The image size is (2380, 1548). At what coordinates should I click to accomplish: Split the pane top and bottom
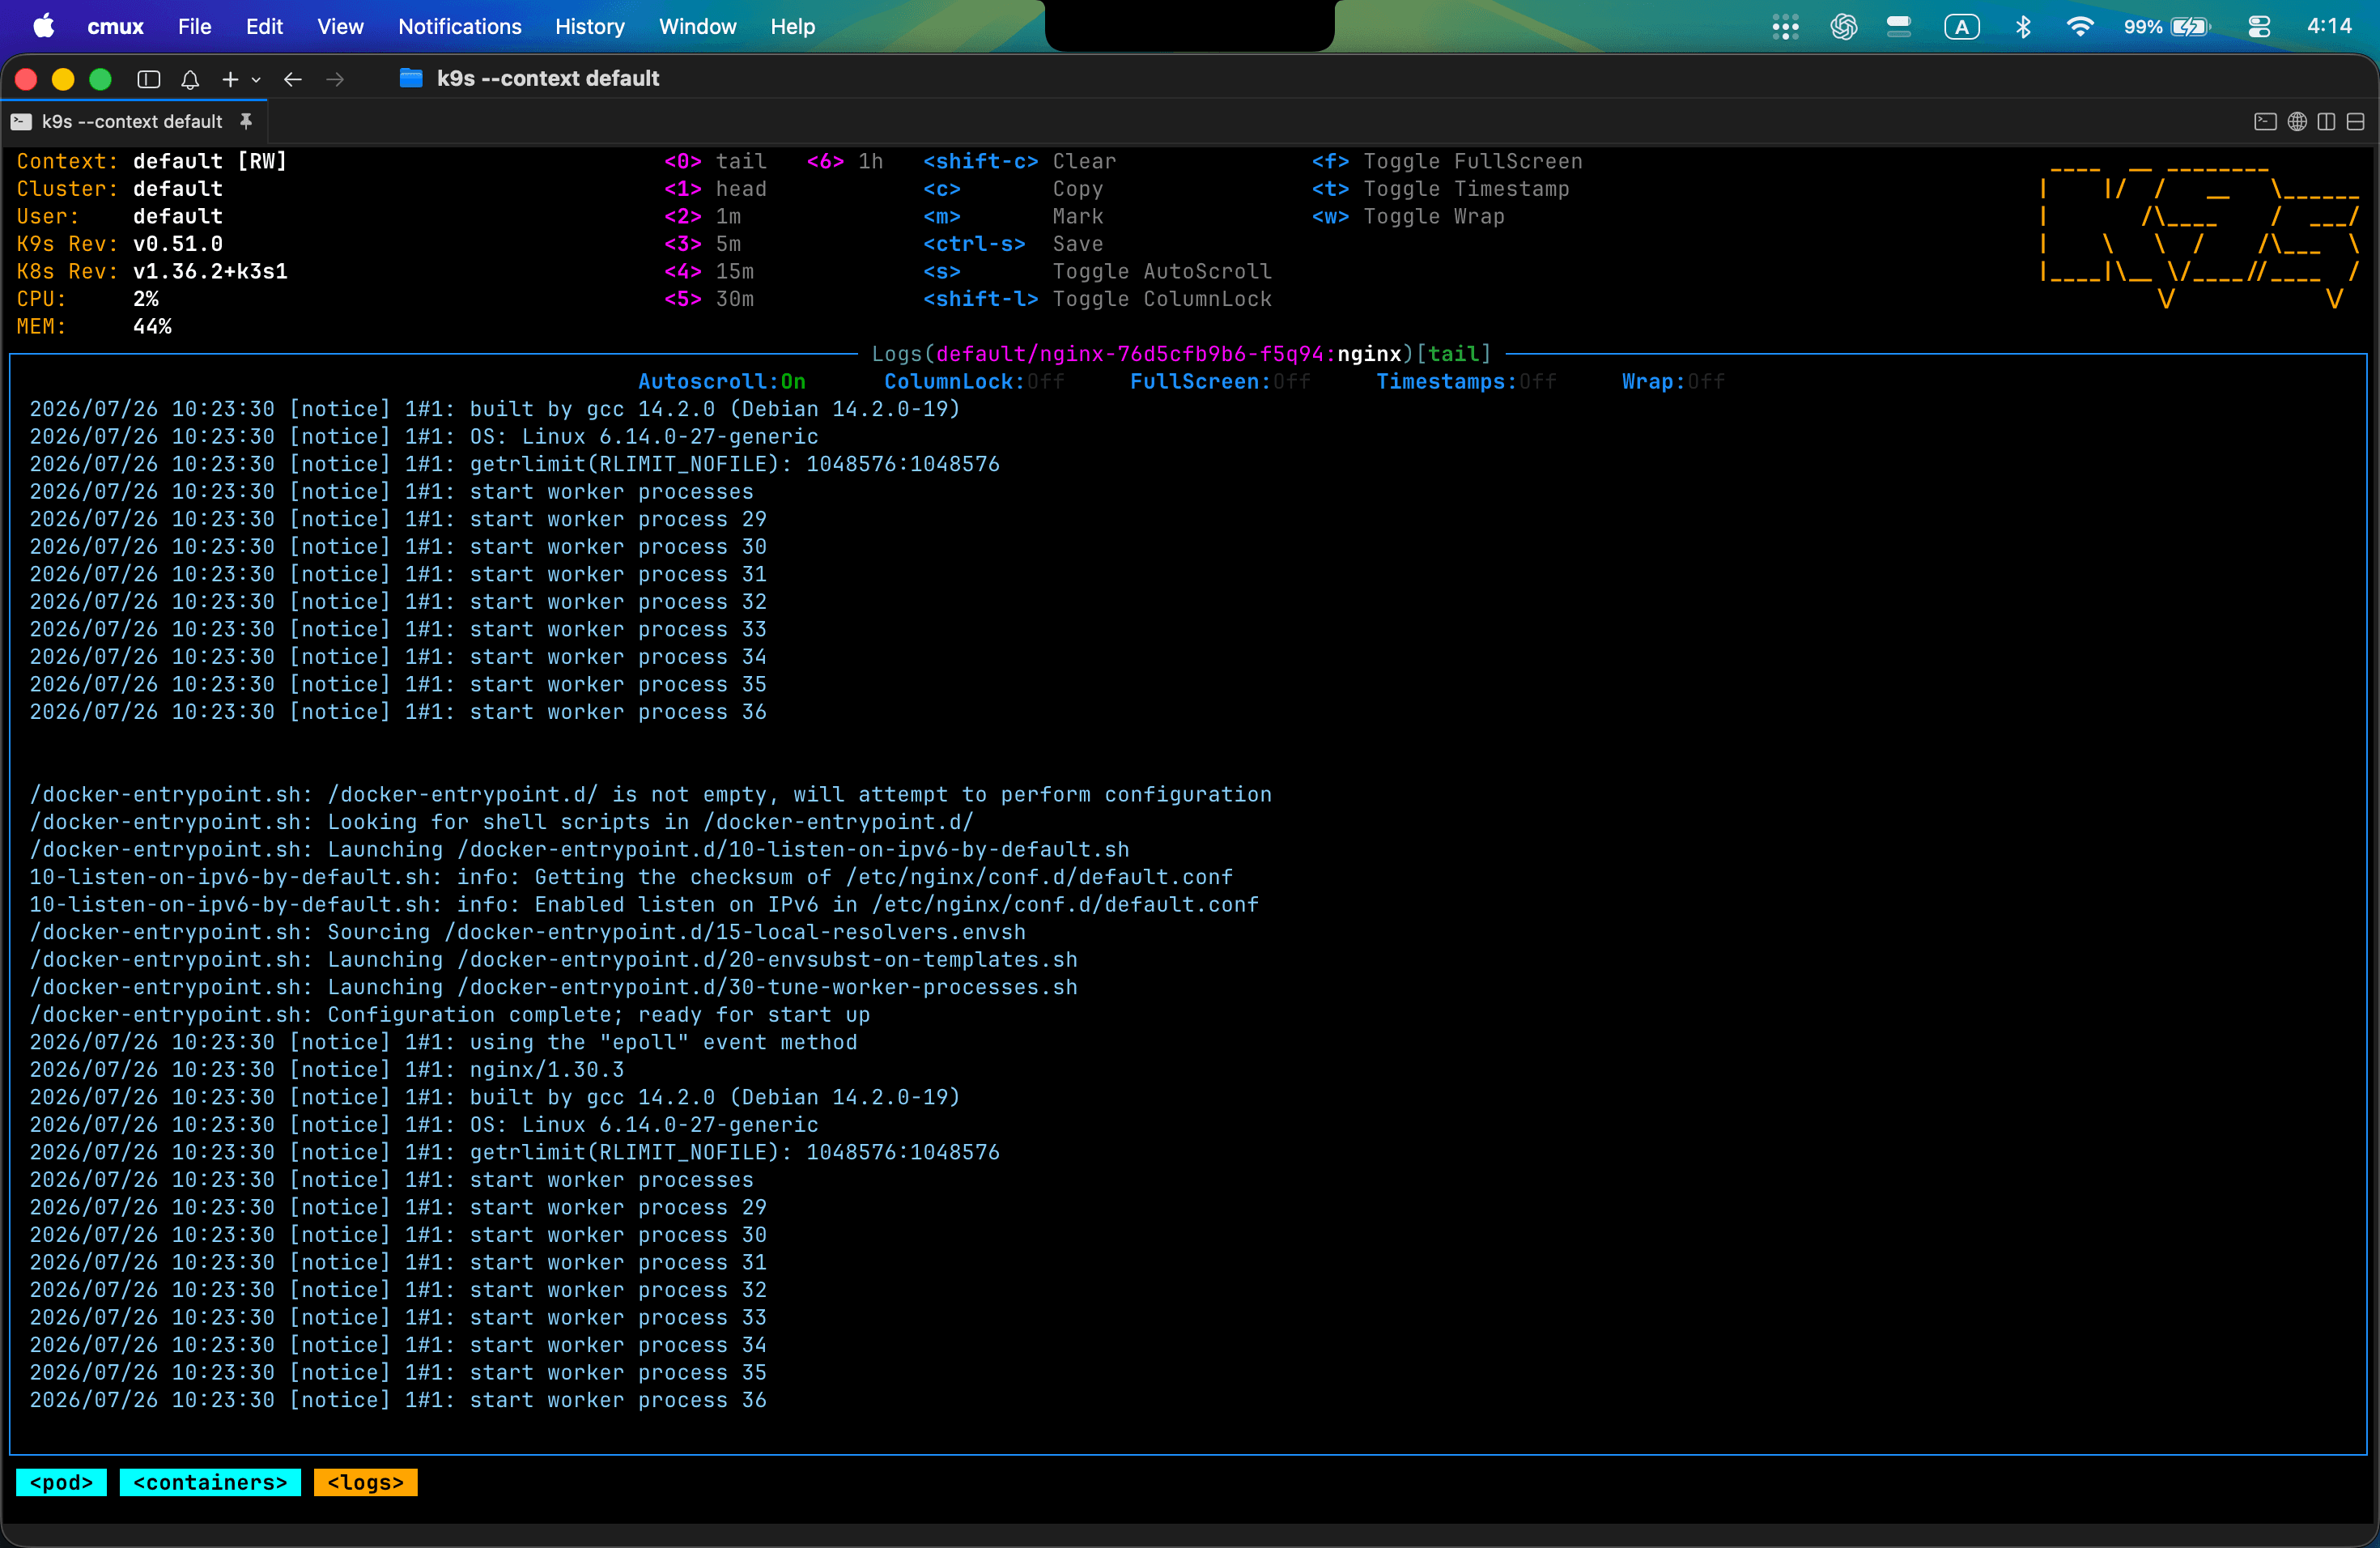click(x=2355, y=121)
